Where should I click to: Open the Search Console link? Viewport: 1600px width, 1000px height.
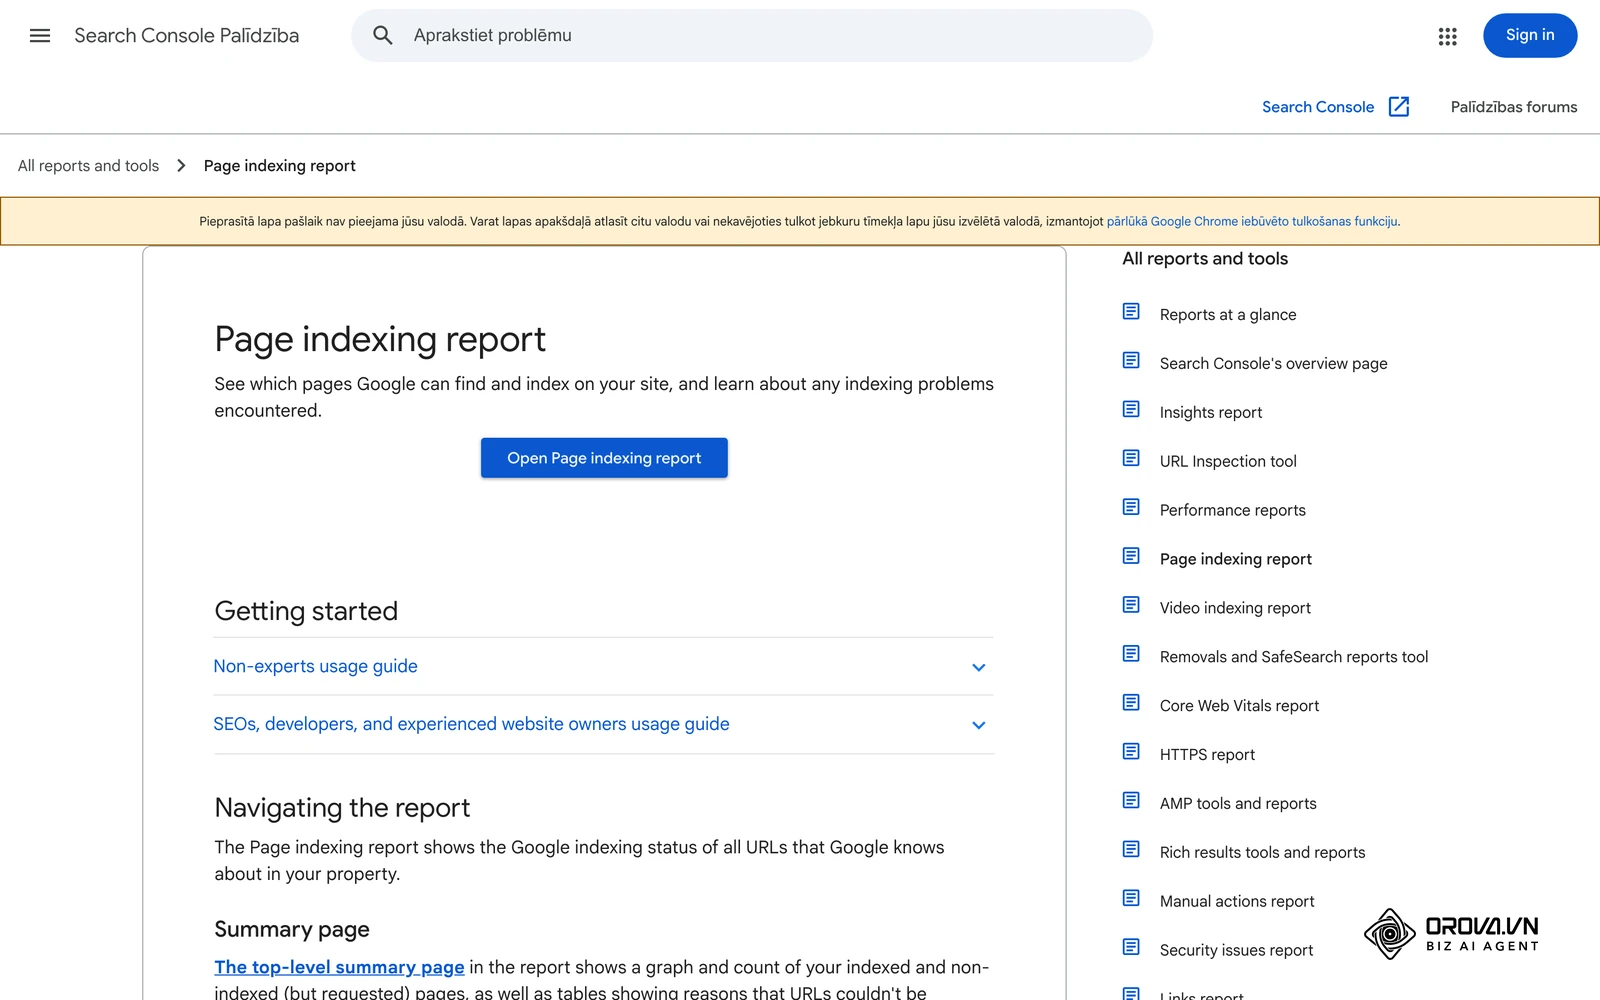coord(1317,107)
